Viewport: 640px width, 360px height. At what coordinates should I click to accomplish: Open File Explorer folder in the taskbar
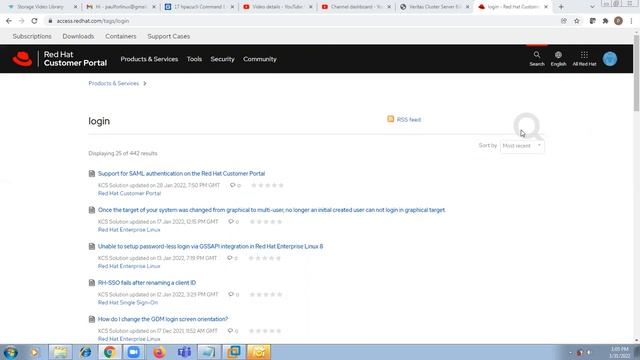(60, 352)
